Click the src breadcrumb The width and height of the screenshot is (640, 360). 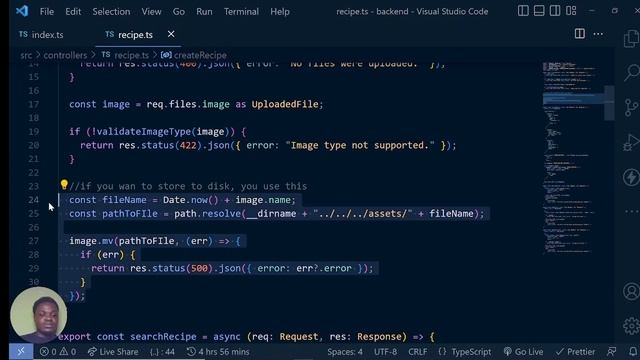pos(26,55)
